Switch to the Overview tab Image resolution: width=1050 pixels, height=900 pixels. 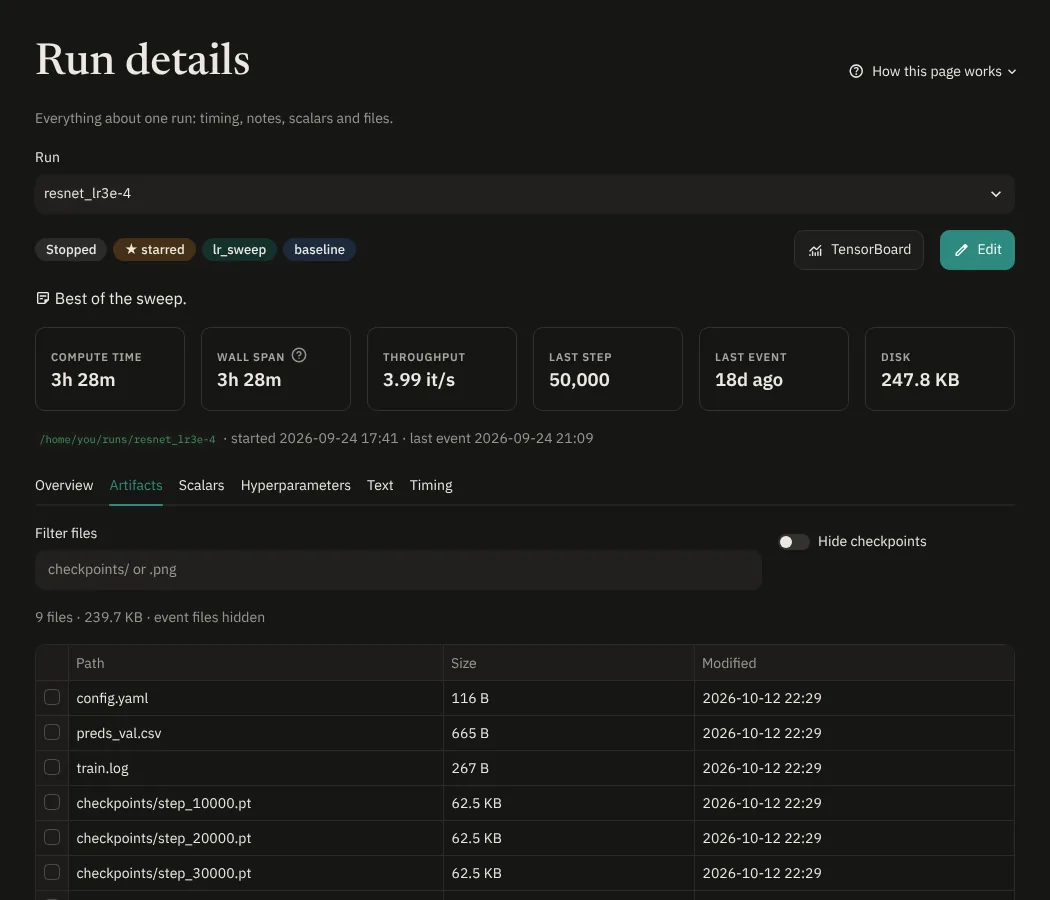64,485
